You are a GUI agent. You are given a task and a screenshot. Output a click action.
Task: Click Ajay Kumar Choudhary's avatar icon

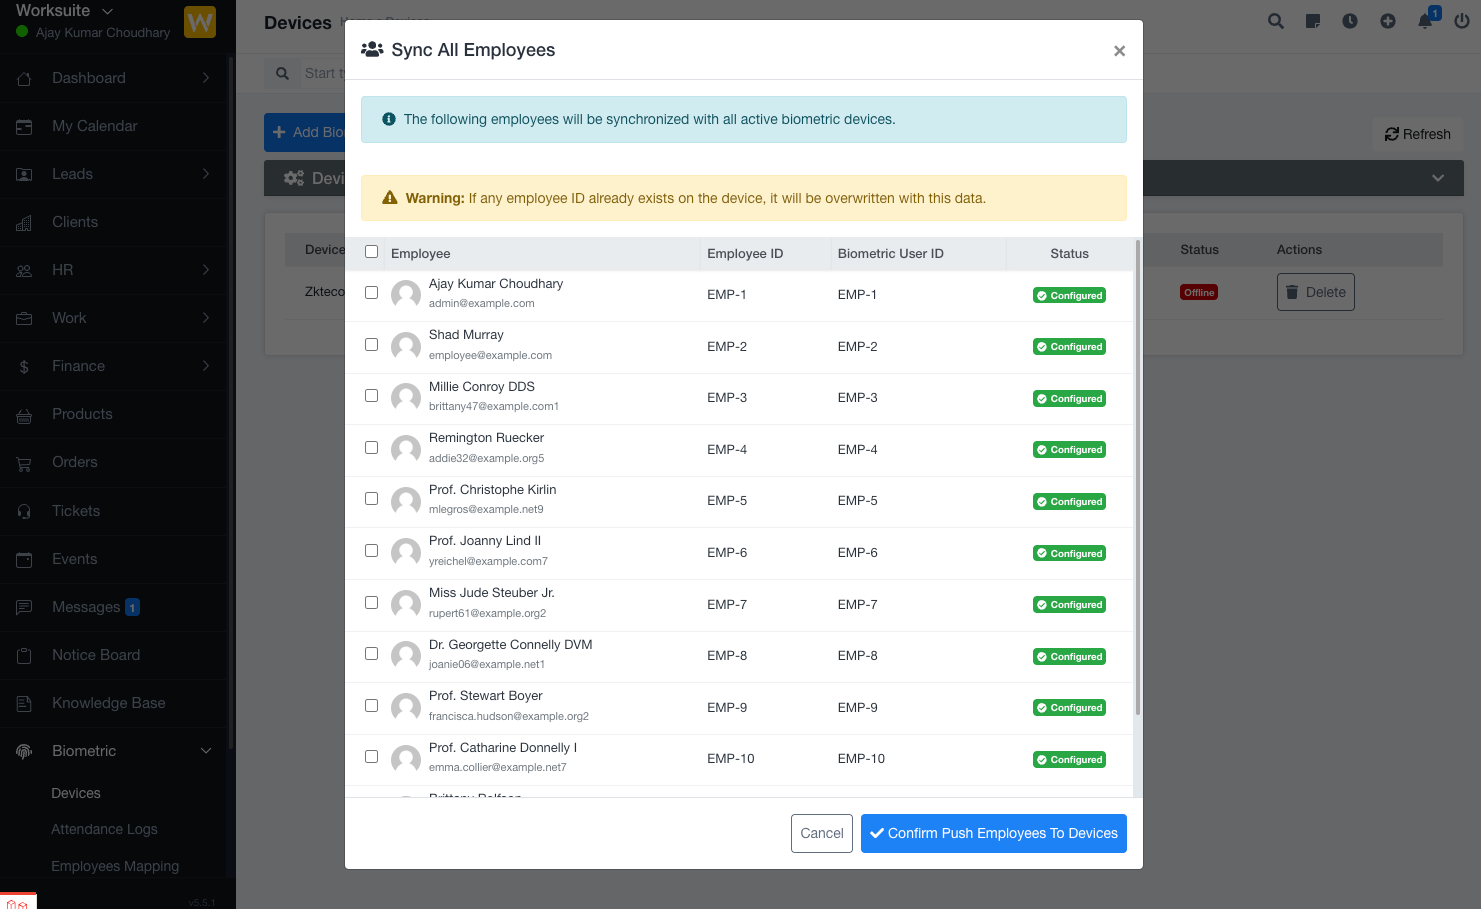tap(405, 294)
